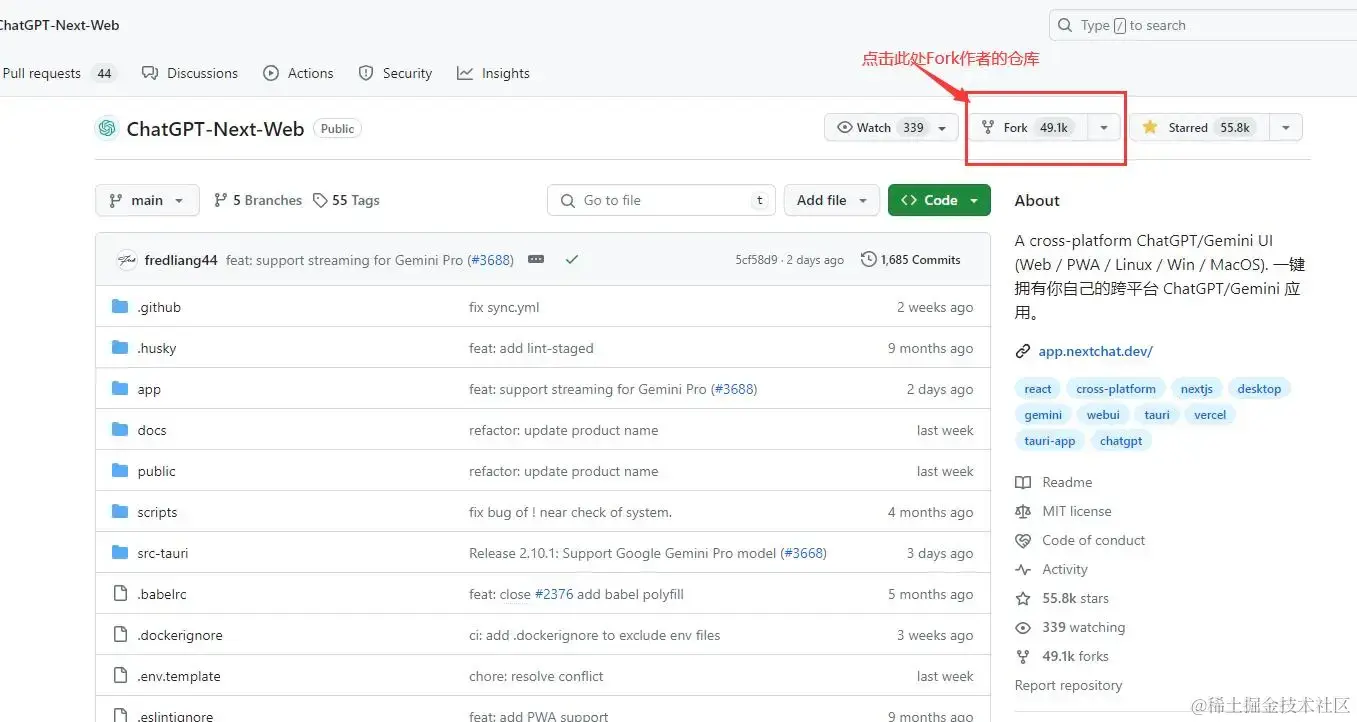This screenshot has width=1357, height=722.
Task: Select the gemini topic tag
Action: (1043, 415)
